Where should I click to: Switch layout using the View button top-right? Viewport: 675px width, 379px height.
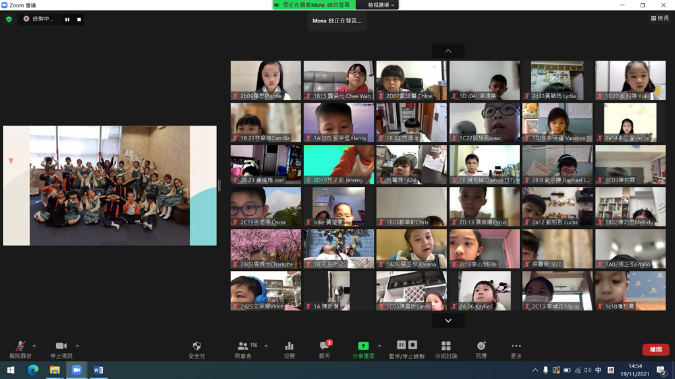pos(660,18)
